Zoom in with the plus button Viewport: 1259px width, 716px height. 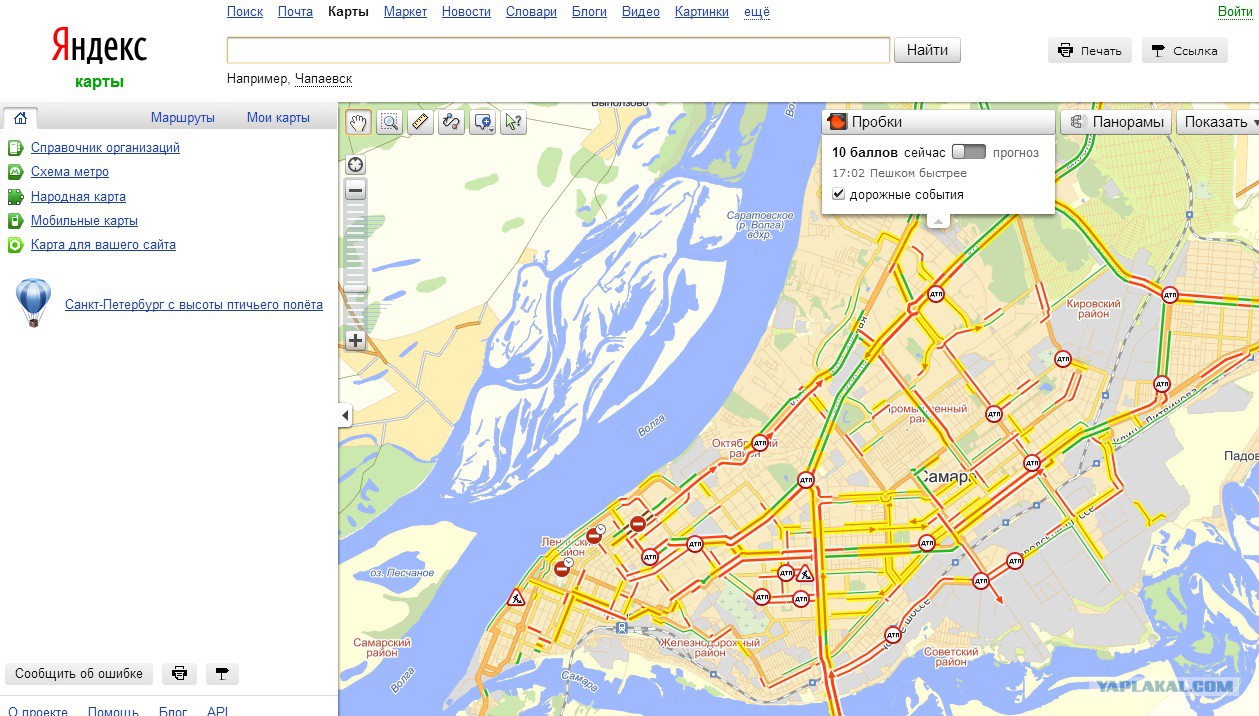pos(355,340)
